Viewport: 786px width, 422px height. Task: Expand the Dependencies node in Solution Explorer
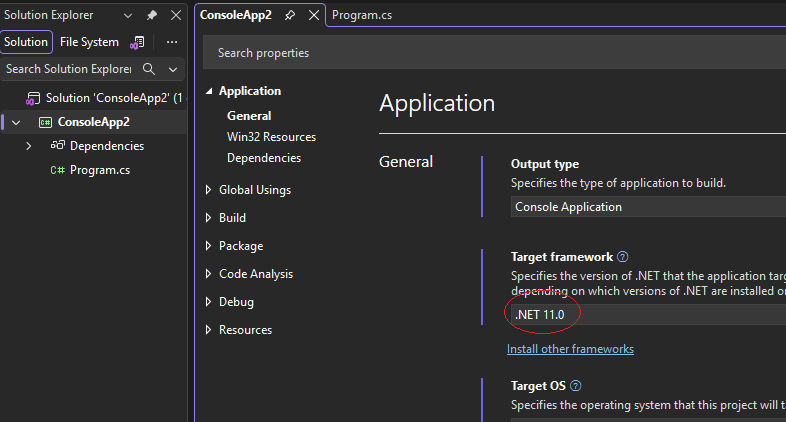(x=29, y=146)
